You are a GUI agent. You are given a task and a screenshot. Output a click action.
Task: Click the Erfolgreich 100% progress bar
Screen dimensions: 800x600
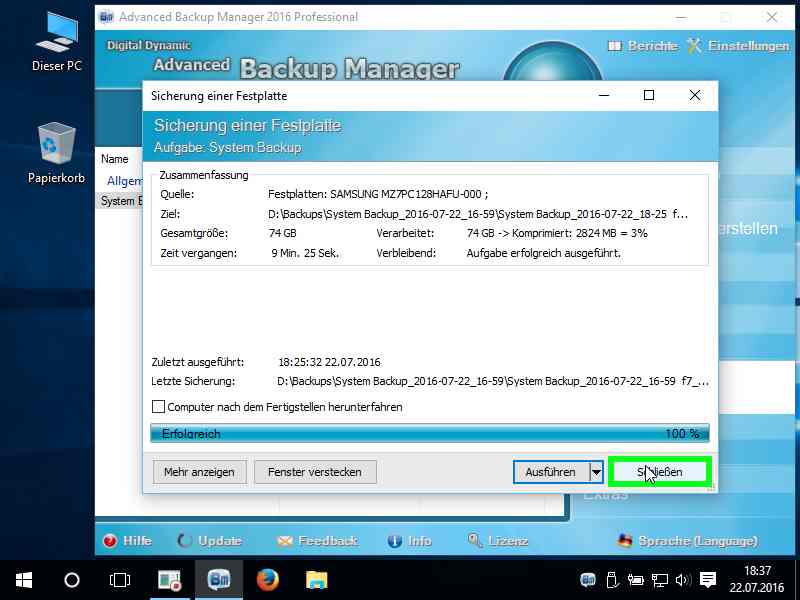430,434
